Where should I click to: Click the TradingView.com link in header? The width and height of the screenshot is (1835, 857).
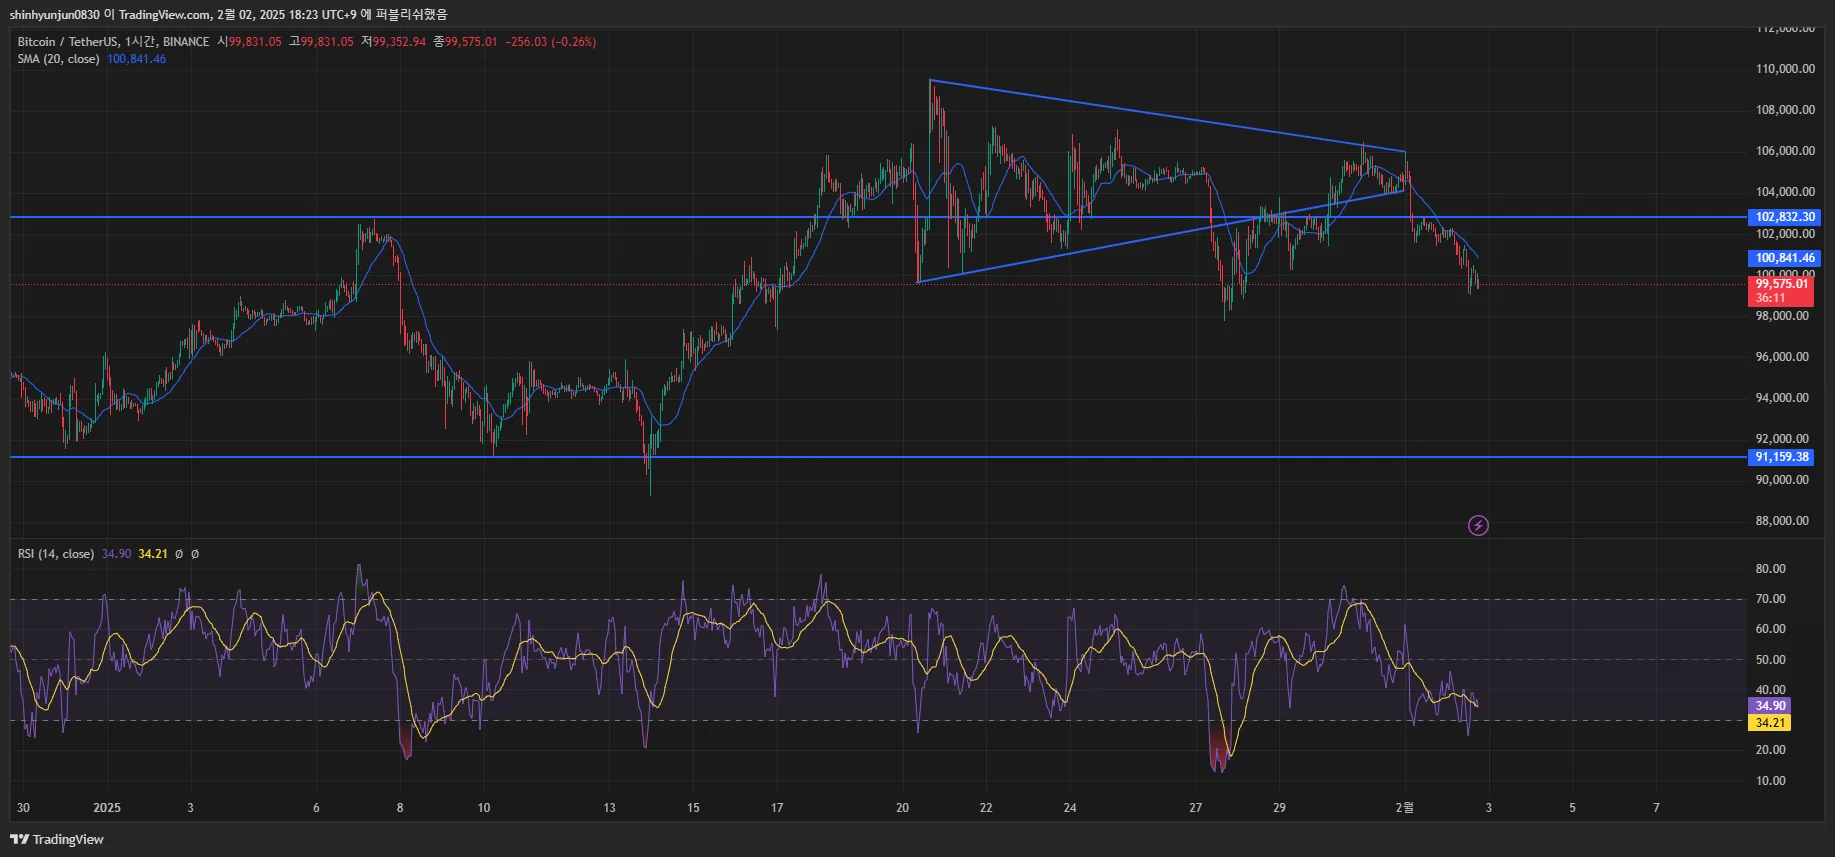click(x=165, y=15)
